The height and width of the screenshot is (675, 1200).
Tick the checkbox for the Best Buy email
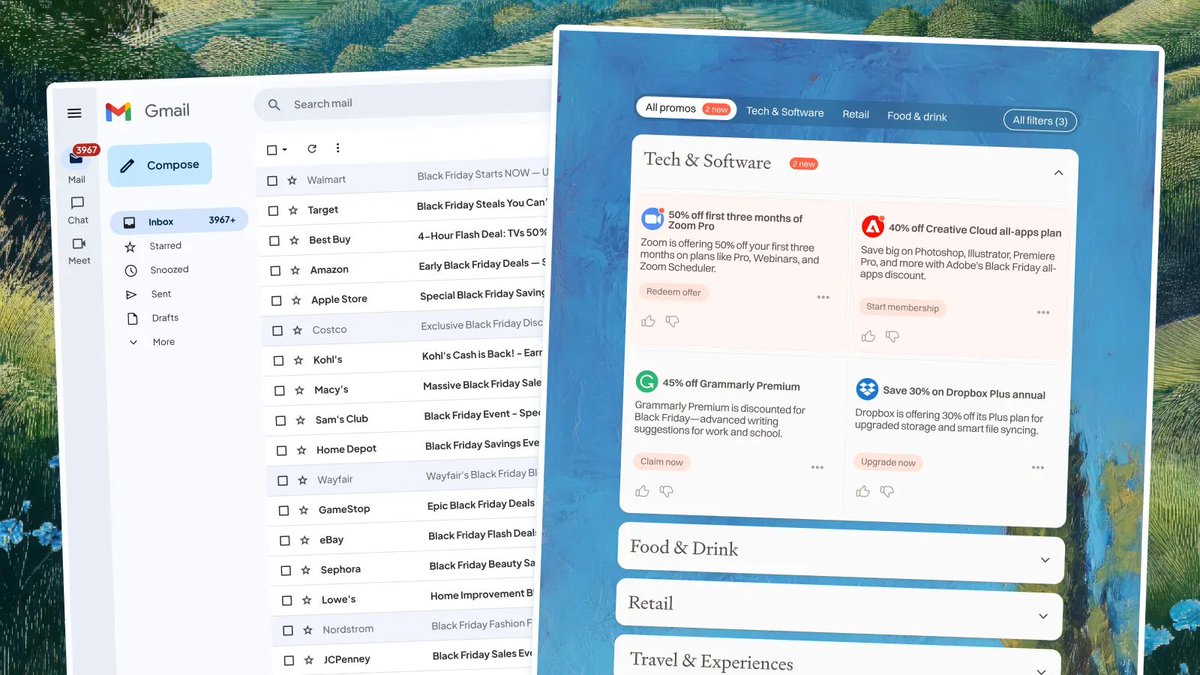click(274, 241)
